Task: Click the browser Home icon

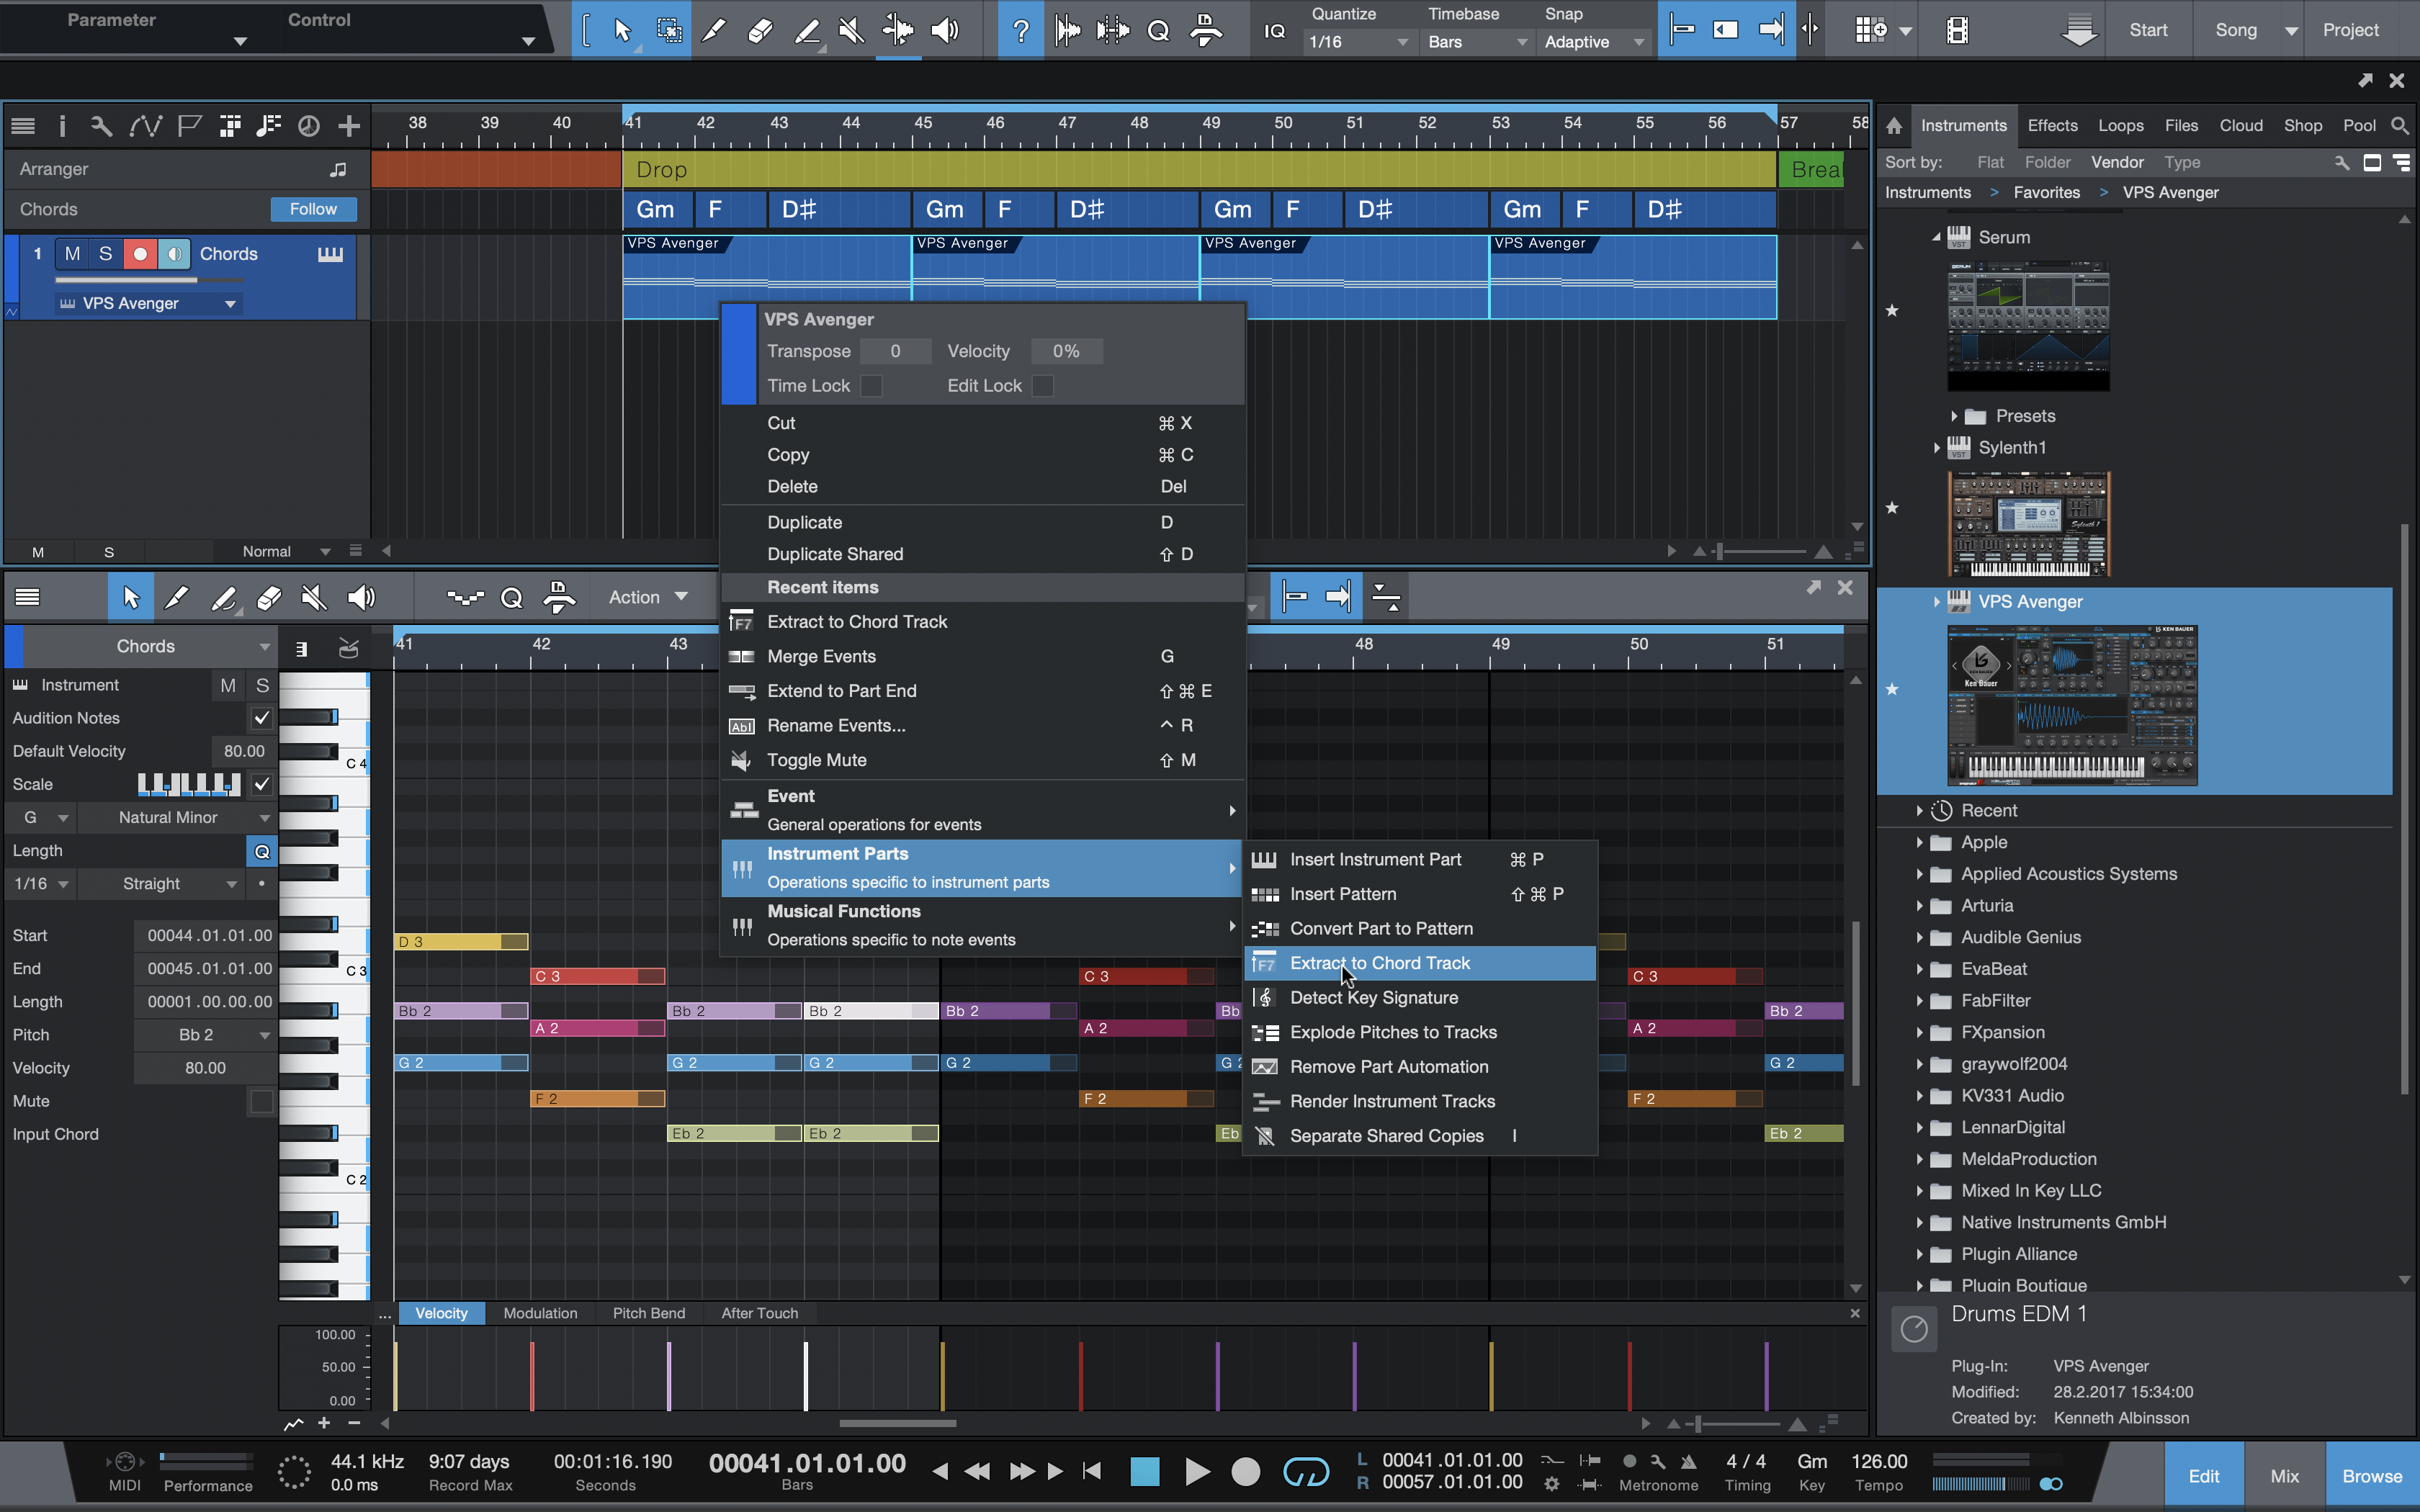Action: pos(1894,126)
